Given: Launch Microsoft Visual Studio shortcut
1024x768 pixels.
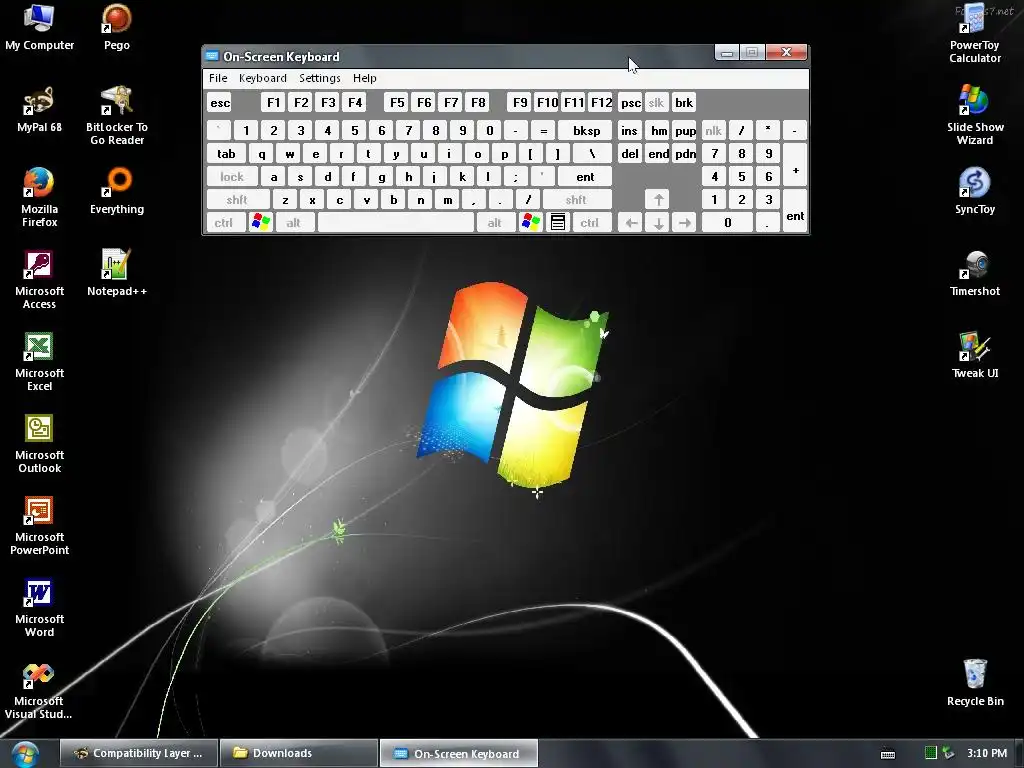Looking at the screenshot, I should click(x=38, y=690).
